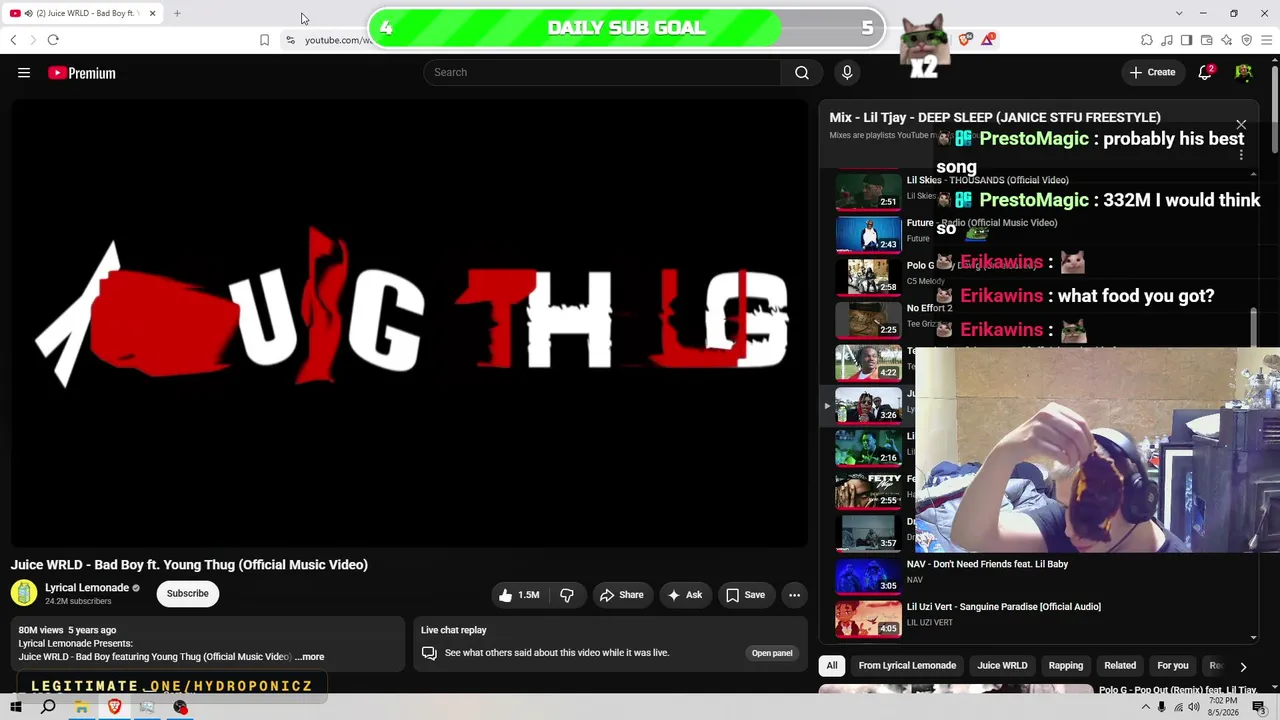The height and width of the screenshot is (720, 1280).
Task: Open the Brave main menu
Action: coord(1267,40)
